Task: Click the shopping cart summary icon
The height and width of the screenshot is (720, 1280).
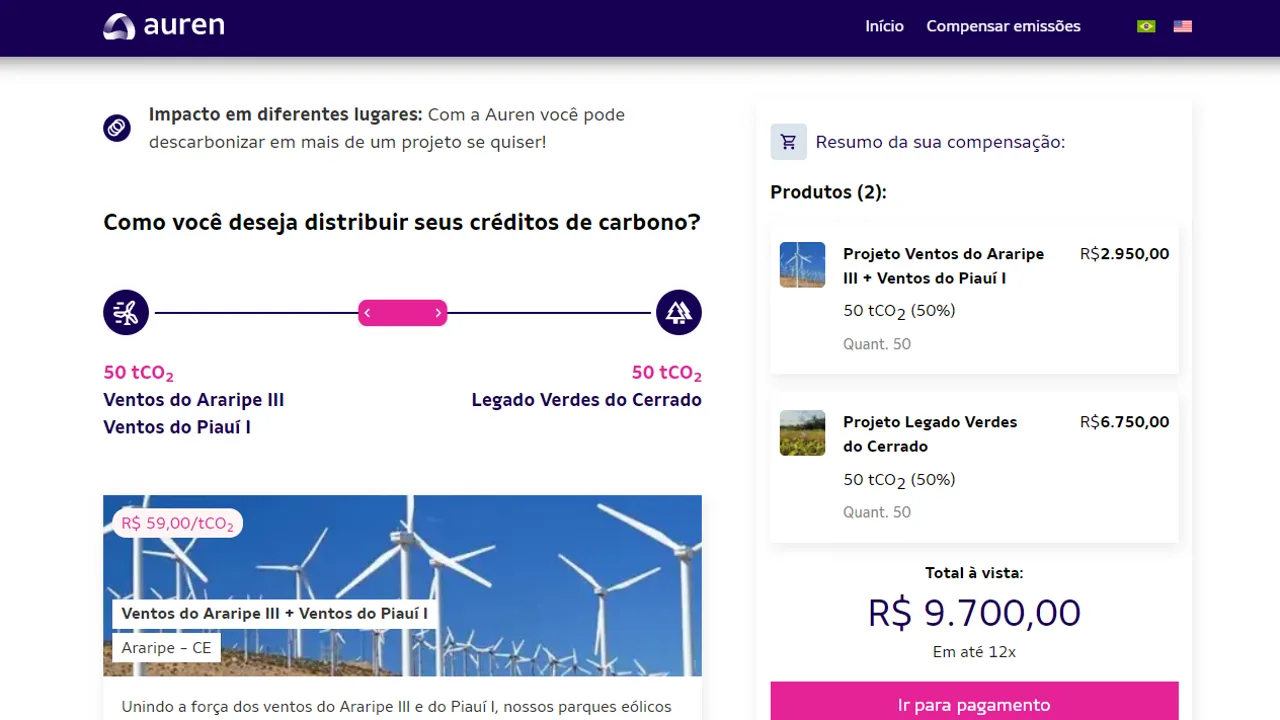Action: click(788, 142)
